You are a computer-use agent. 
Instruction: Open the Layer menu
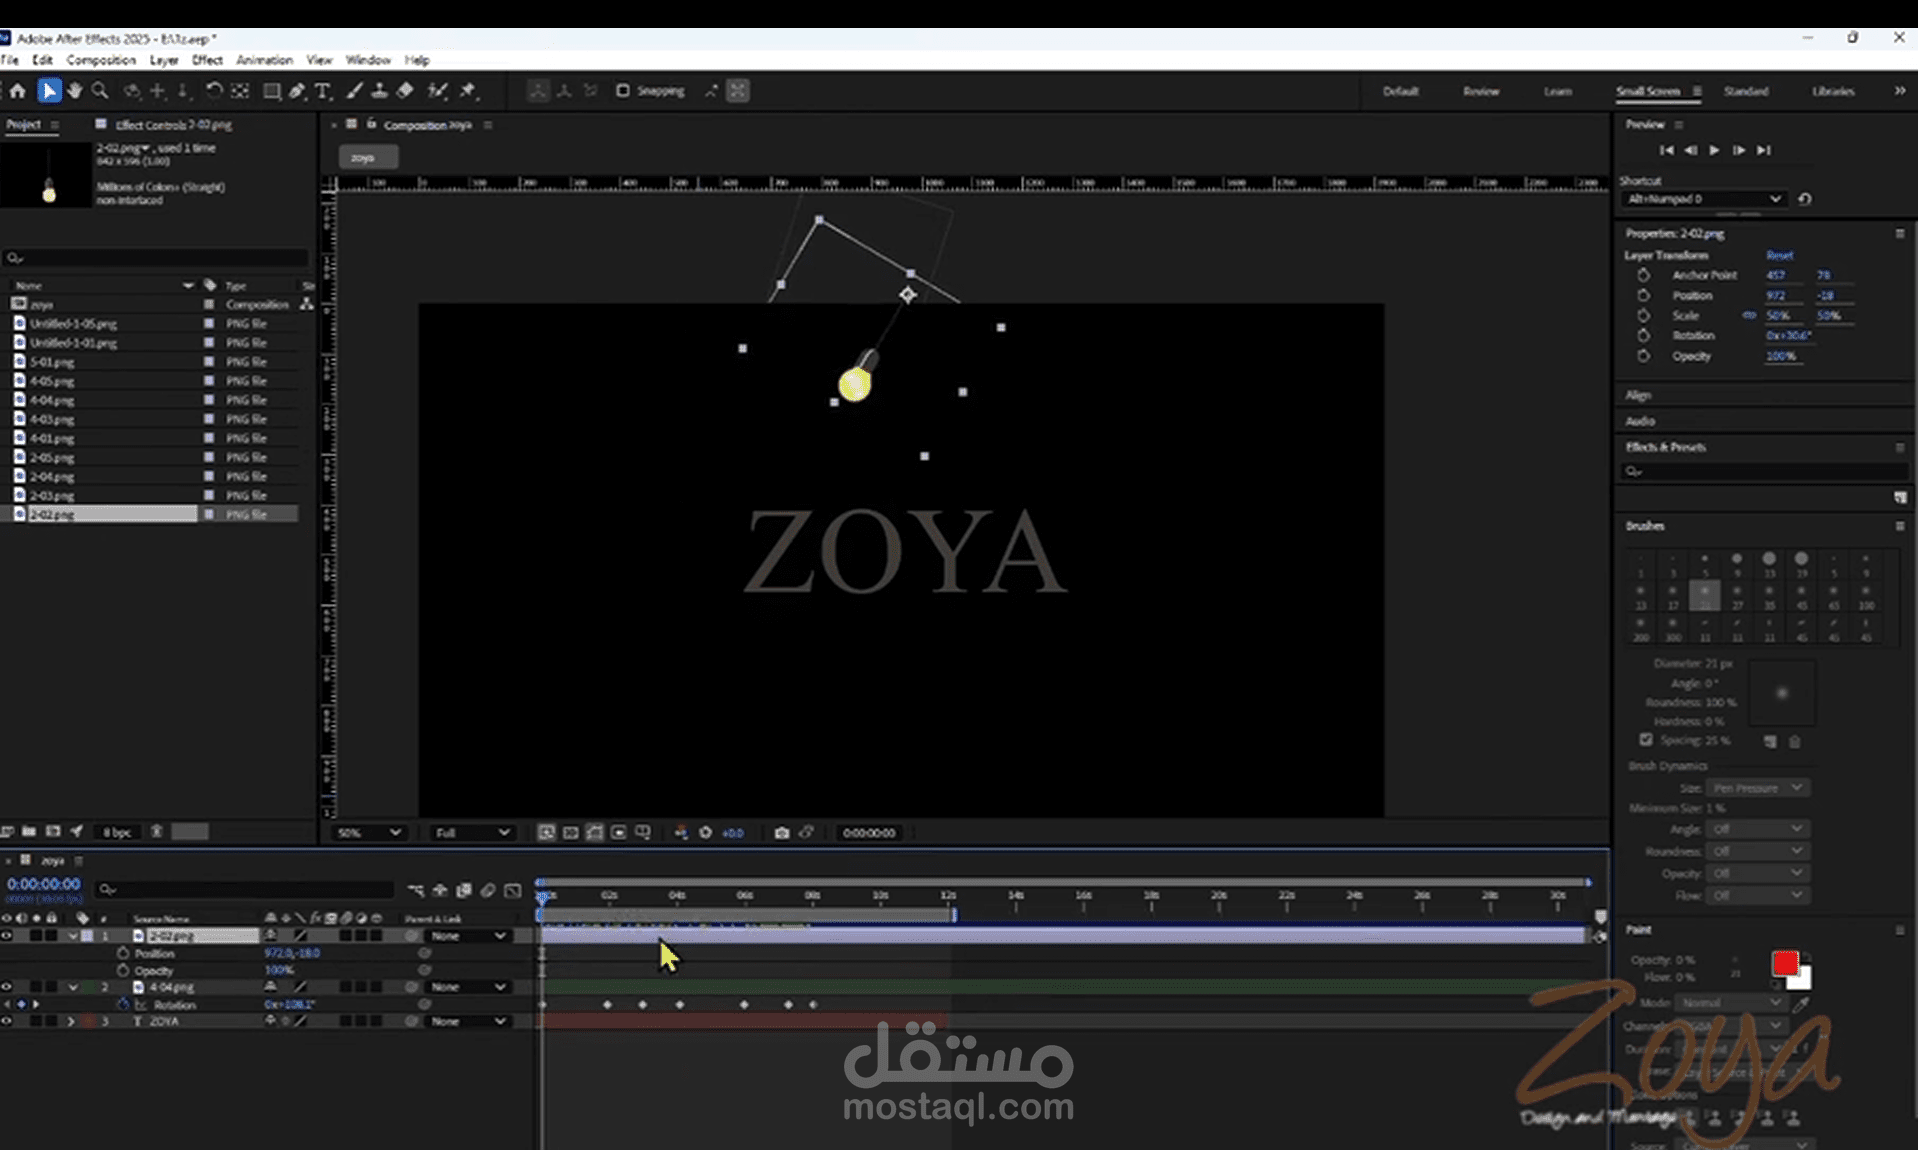click(164, 60)
